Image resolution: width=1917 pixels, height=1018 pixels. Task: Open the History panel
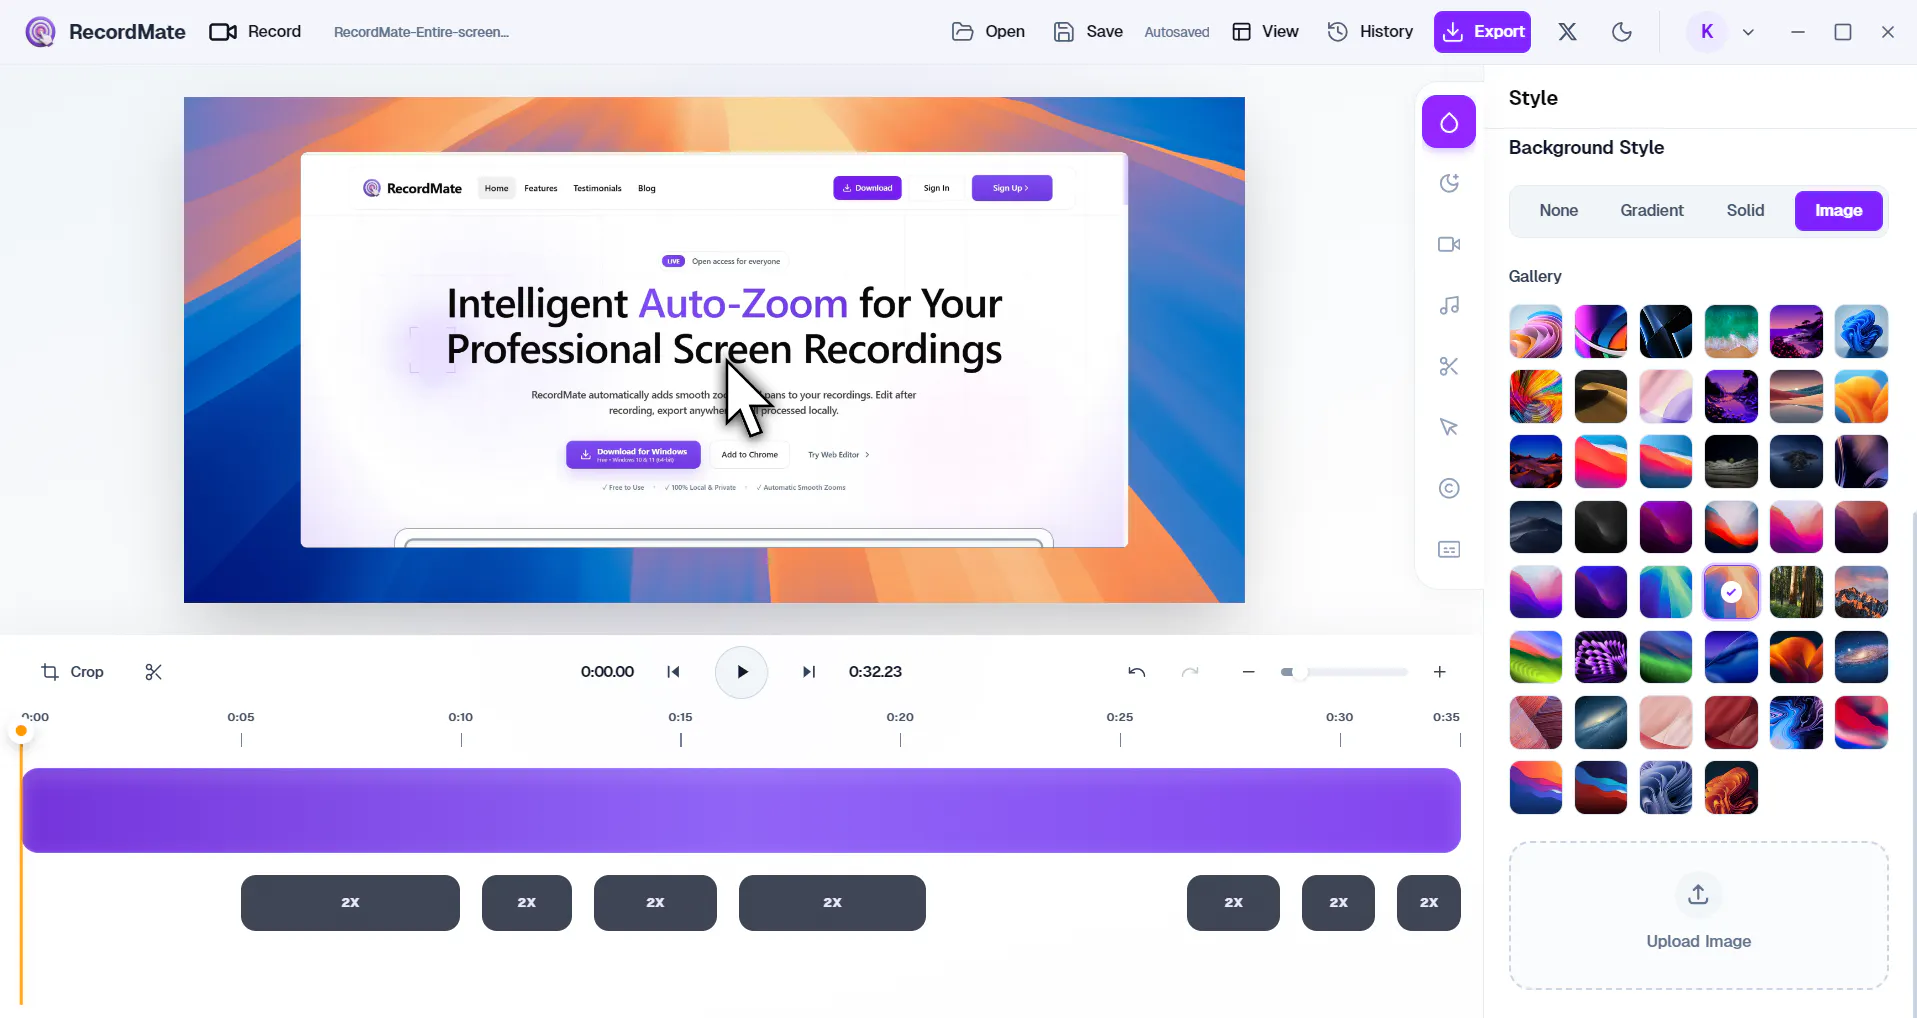pyautogui.click(x=1370, y=32)
